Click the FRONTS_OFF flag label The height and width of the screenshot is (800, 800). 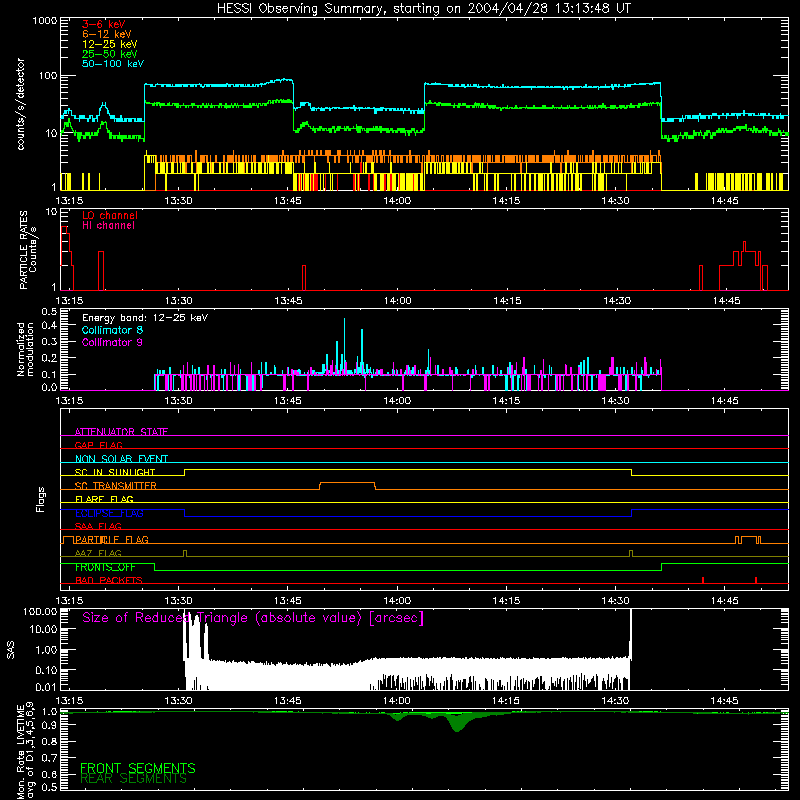click(105, 567)
